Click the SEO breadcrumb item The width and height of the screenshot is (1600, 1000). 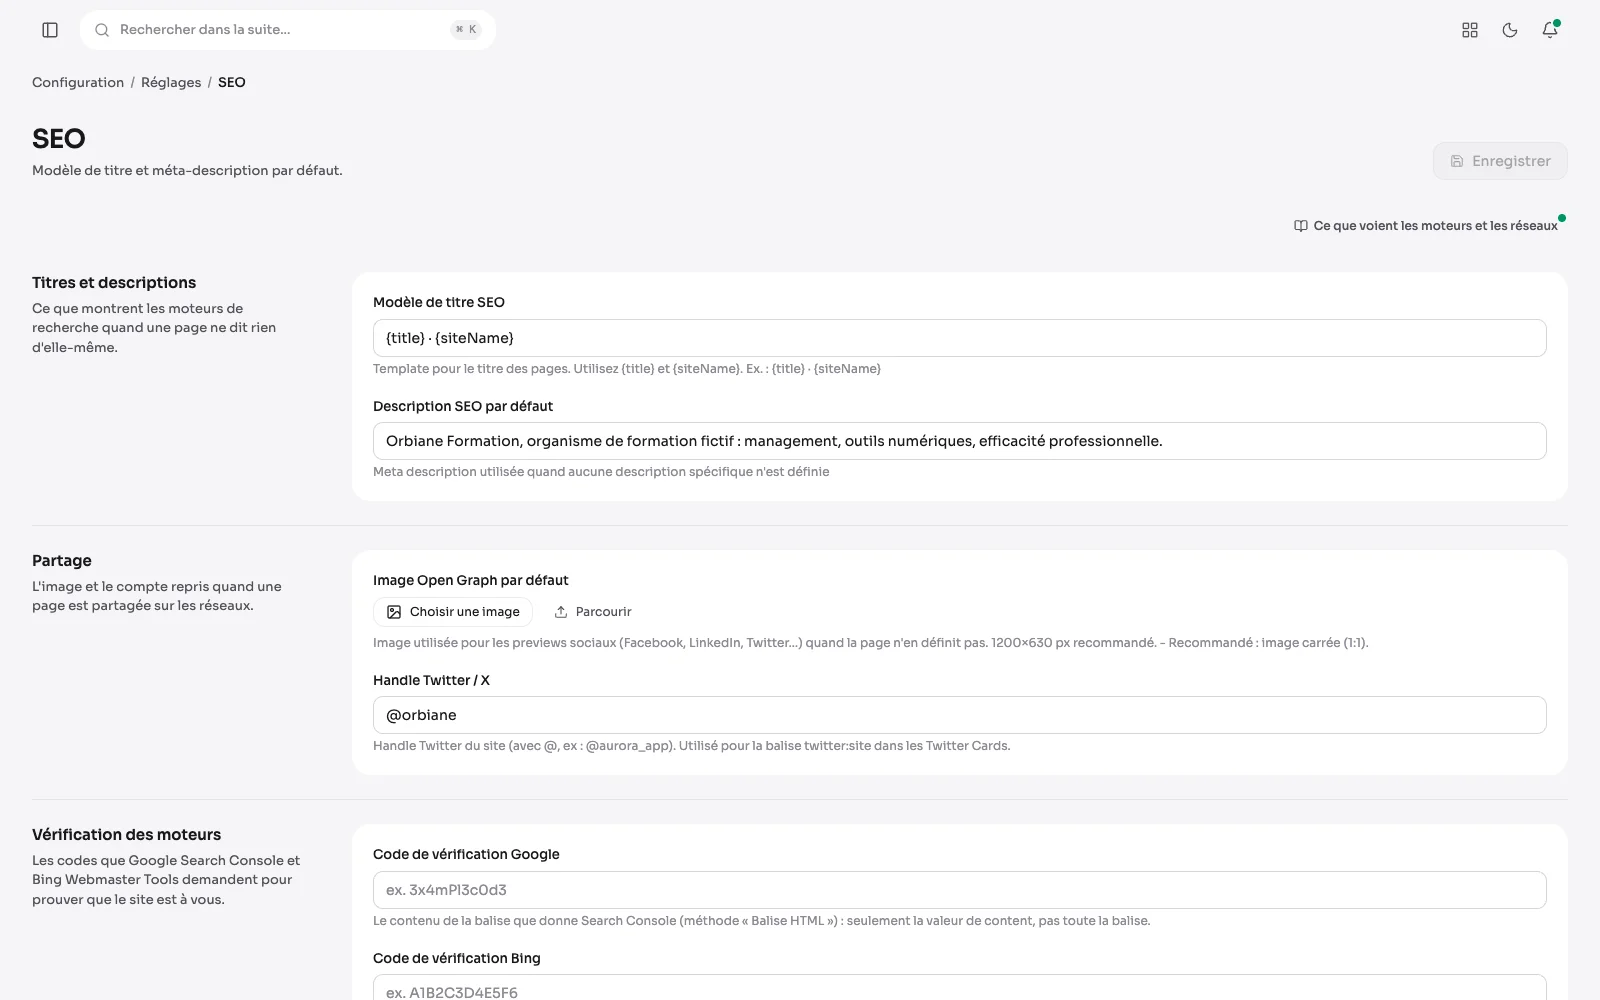[x=232, y=83]
